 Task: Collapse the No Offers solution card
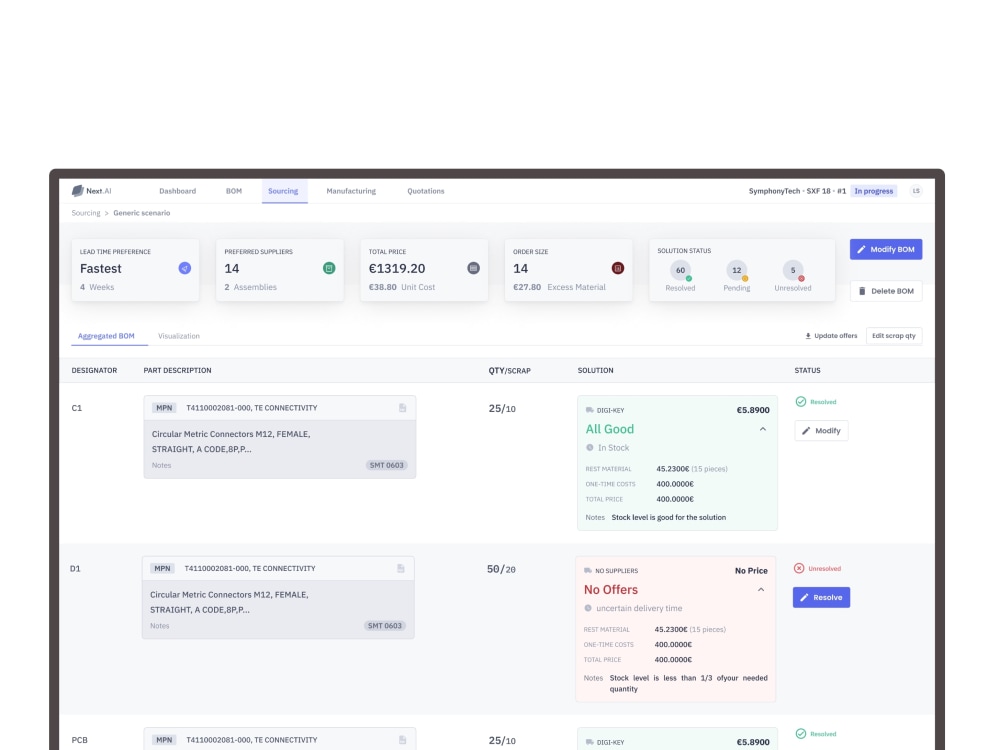click(x=761, y=590)
